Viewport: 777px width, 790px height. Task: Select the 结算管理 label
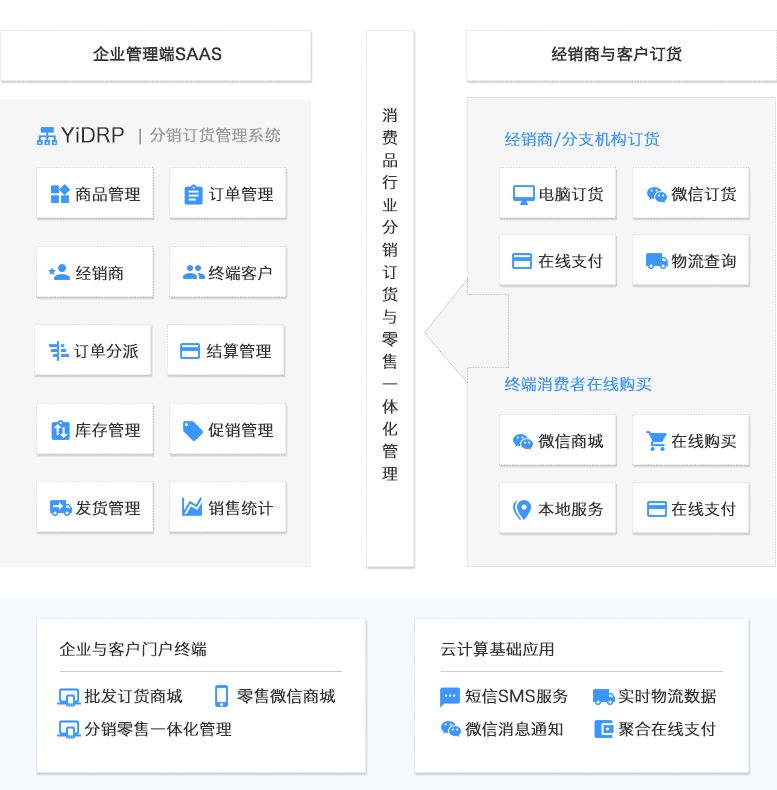pos(239,351)
